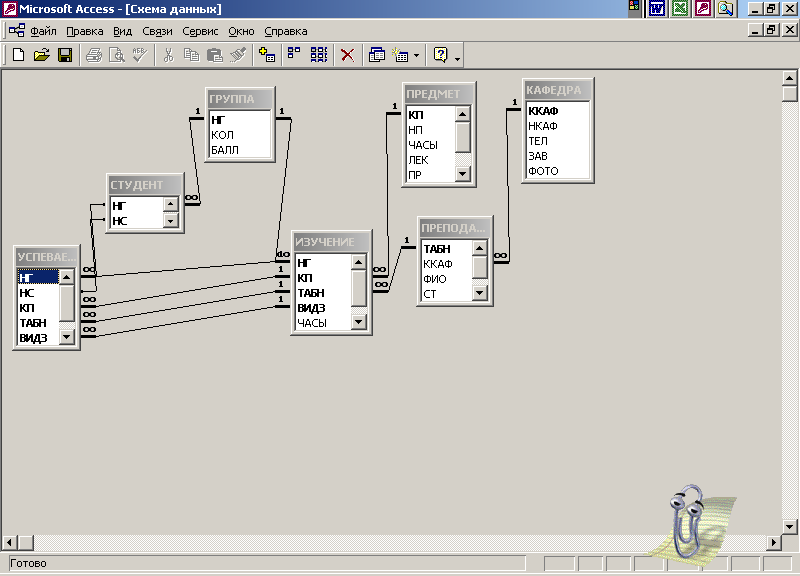Click main window vertical scrollbar down arrow
This screenshot has height=576, width=800.
point(789,527)
